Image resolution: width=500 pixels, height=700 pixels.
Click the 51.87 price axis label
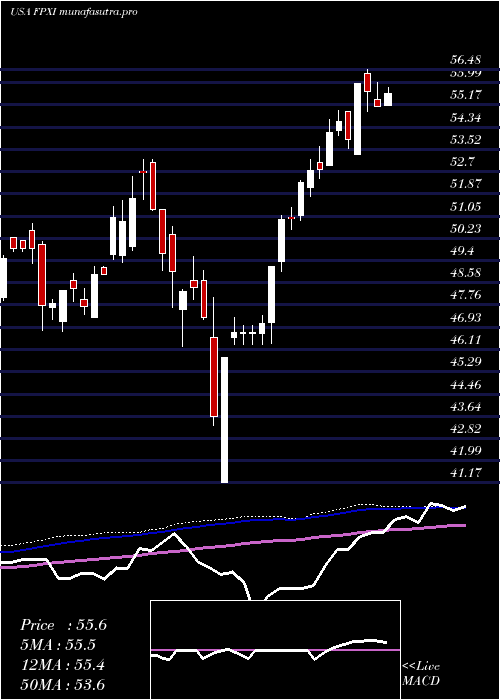(x=465, y=184)
